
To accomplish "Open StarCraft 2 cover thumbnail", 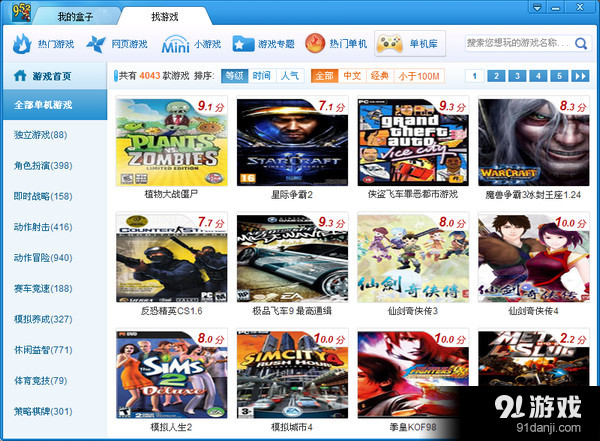I will (292, 142).
